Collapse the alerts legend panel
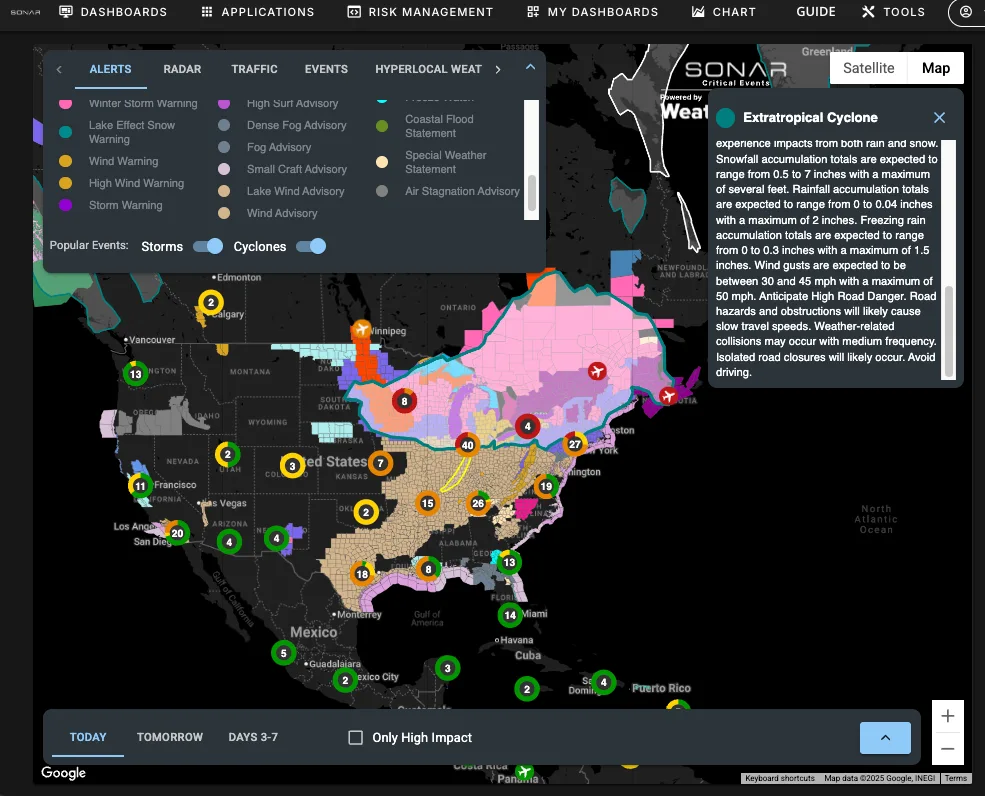 (x=530, y=68)
